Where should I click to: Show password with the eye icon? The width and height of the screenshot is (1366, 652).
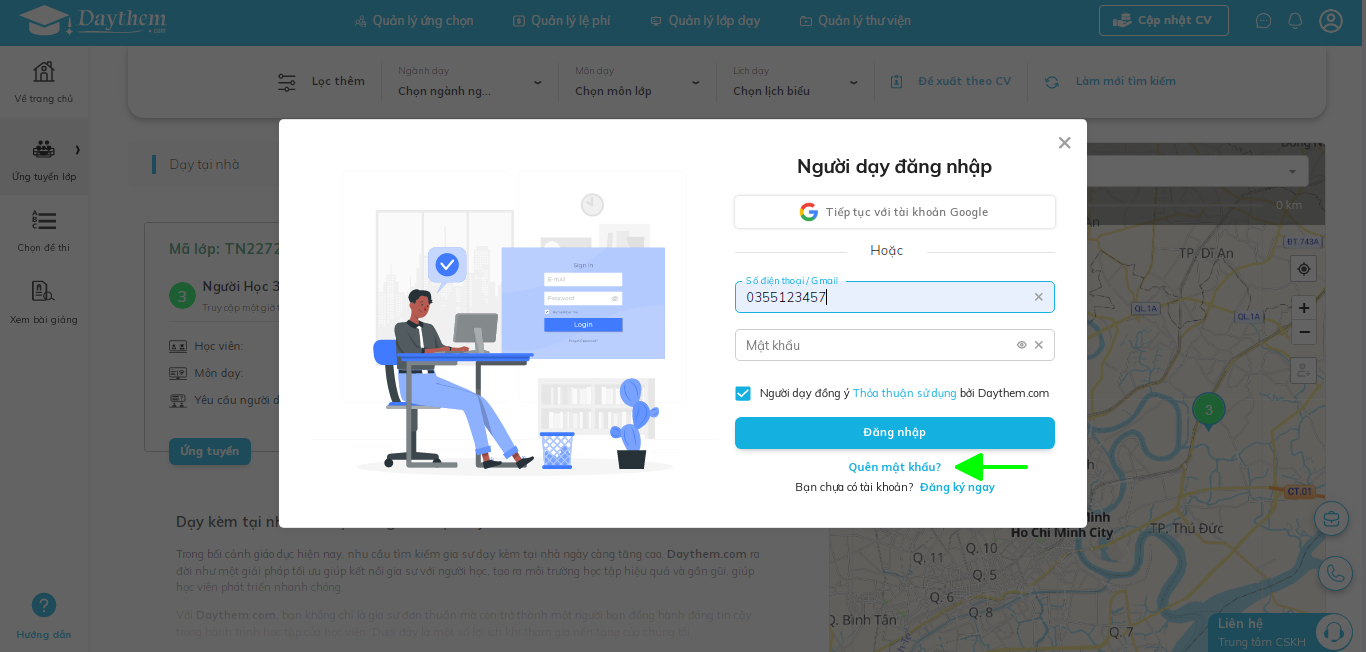(x=1022, y=345)
